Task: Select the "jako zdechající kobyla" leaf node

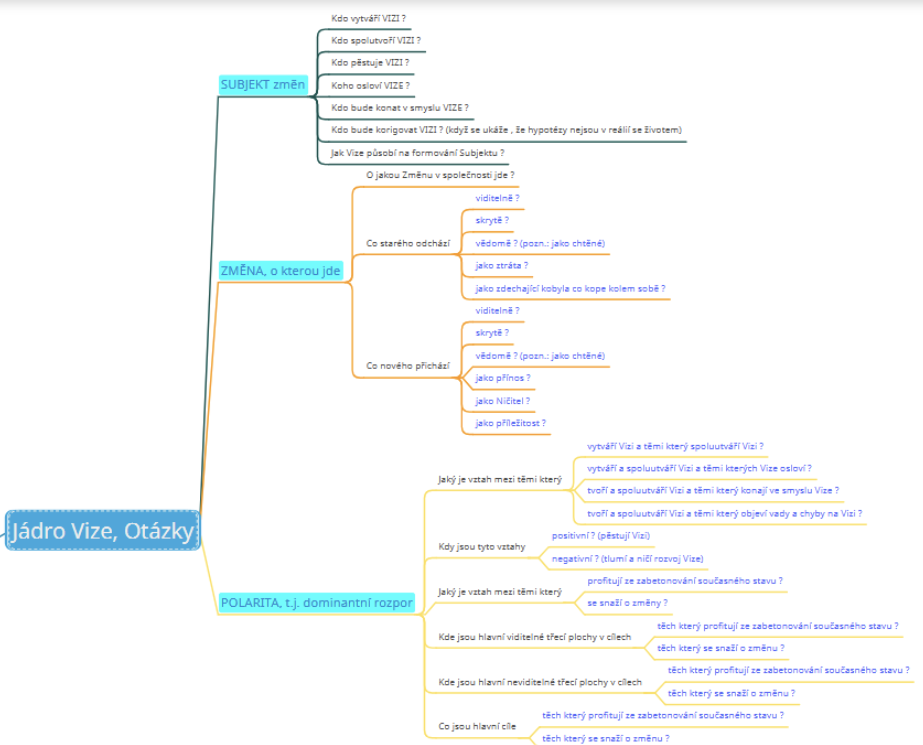Action: pyautogui.click(x=570, y=288)
